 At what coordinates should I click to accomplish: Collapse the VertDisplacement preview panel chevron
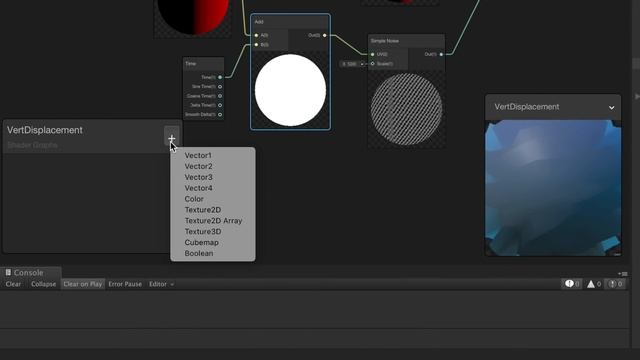(x=611, y=108)
